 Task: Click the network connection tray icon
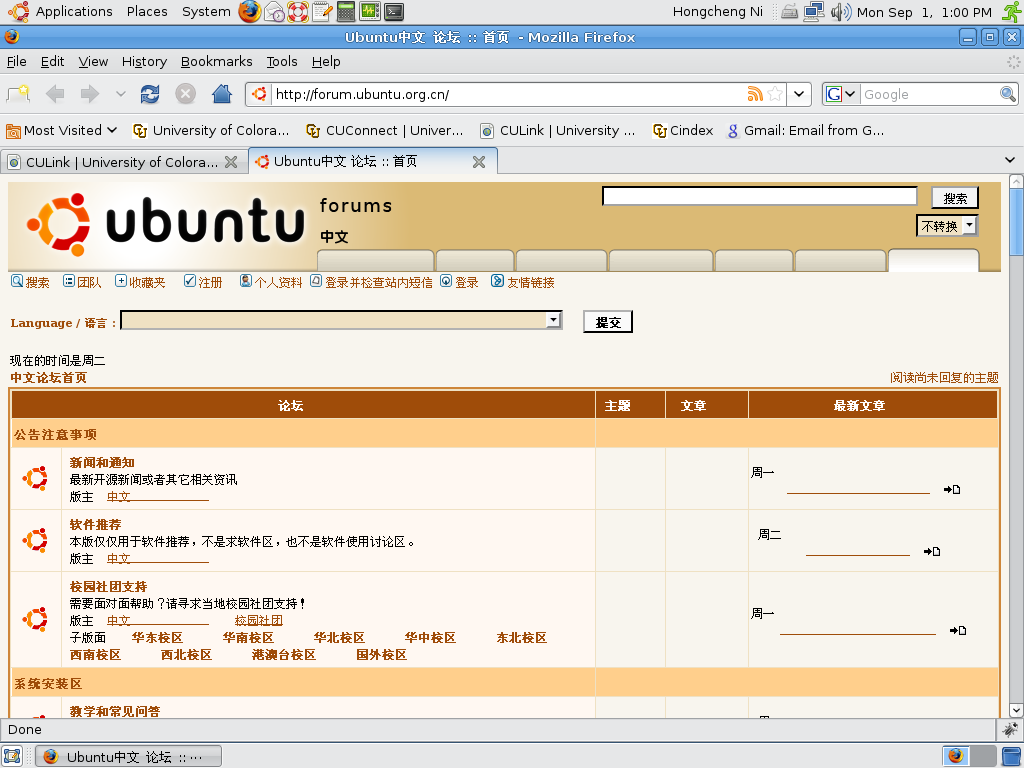click(814, 12)
